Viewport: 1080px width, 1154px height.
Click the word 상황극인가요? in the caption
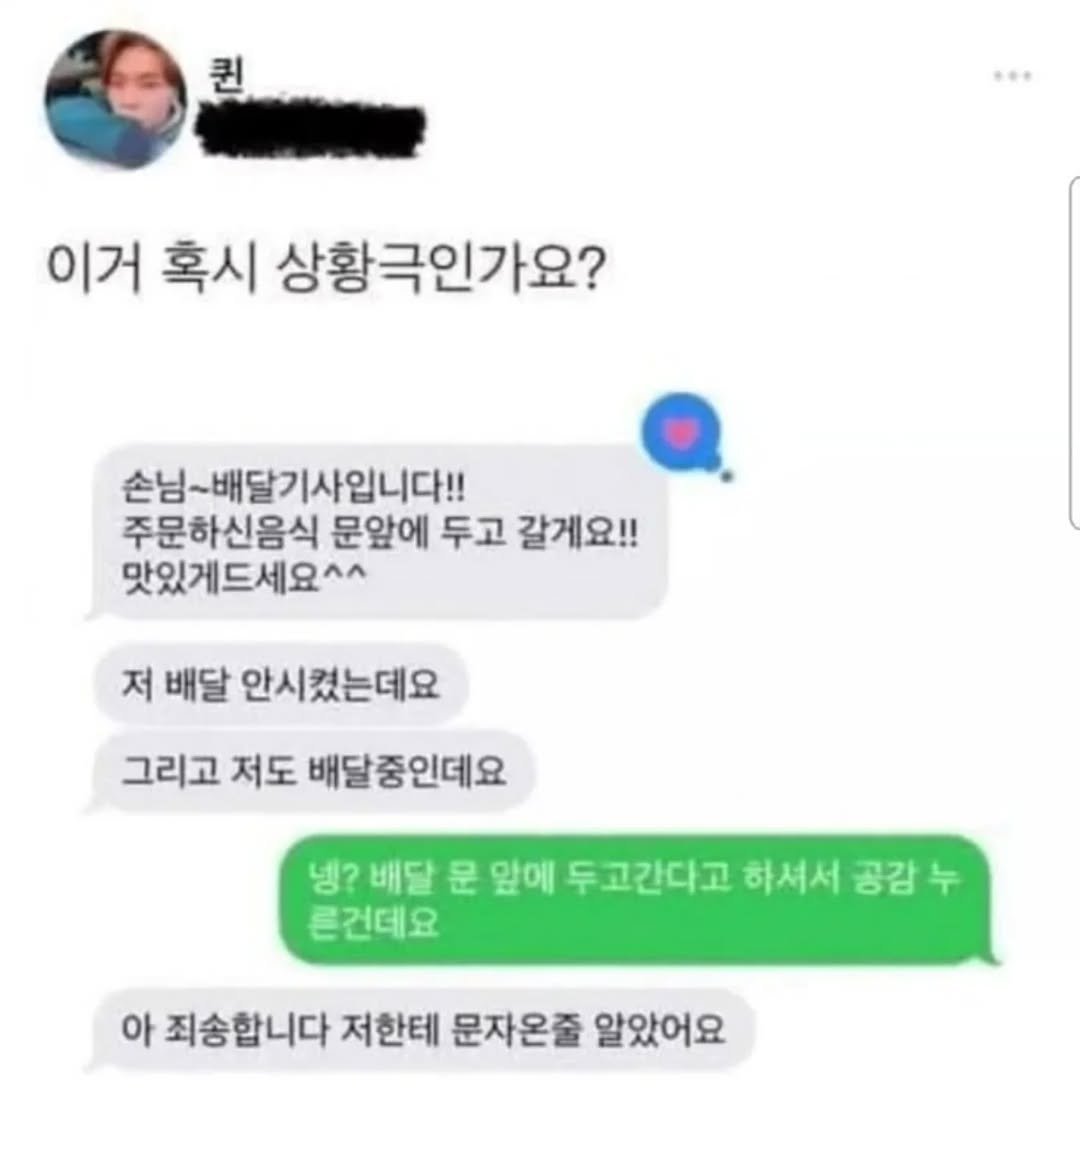coord(441,269)
